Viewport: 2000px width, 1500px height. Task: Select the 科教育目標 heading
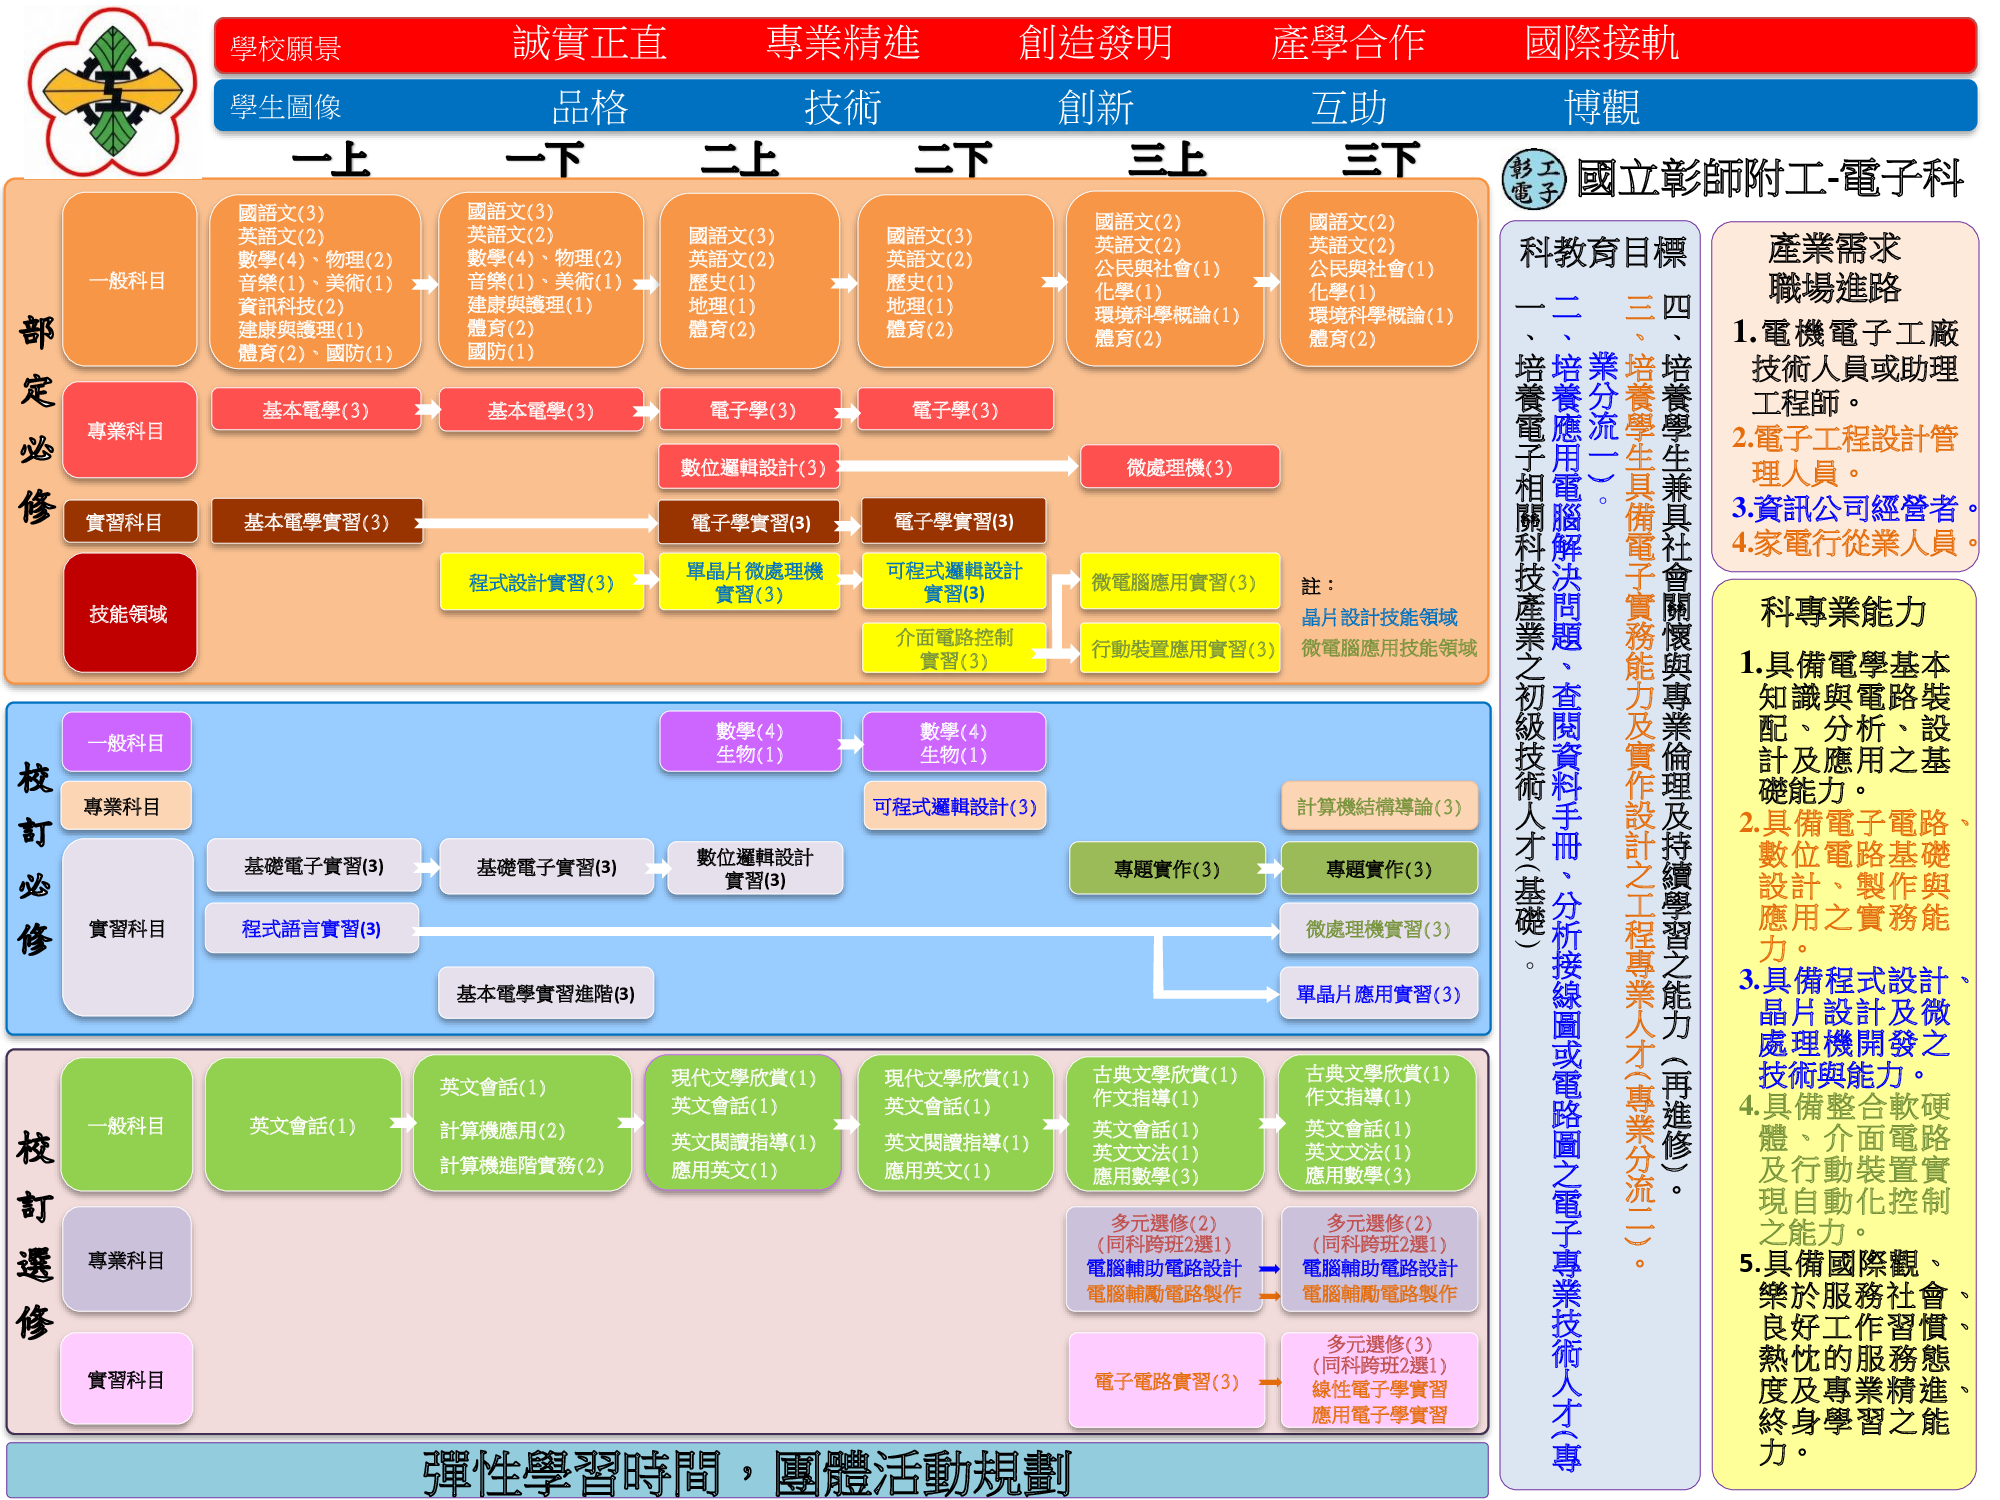click(x=1602, y=252)
